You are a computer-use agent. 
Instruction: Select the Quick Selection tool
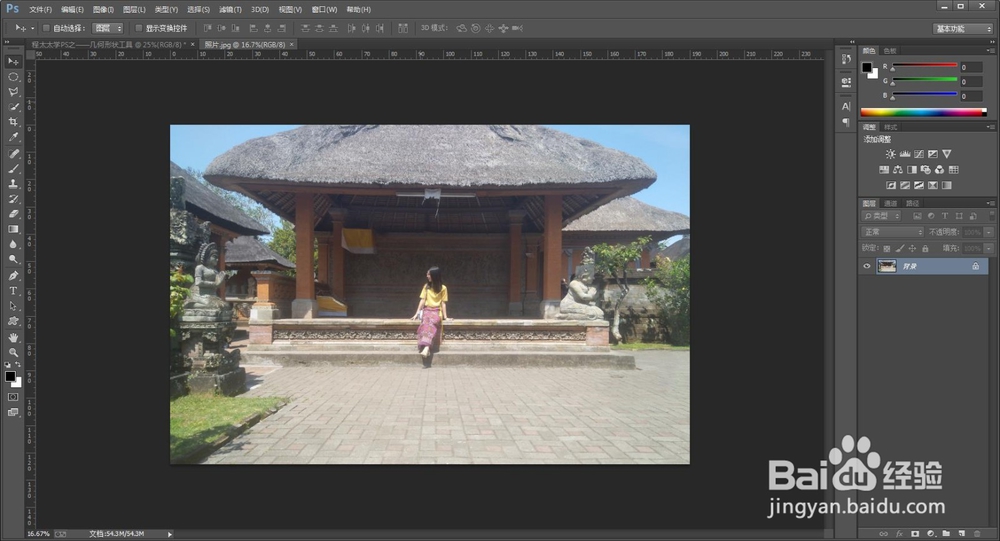13,107
